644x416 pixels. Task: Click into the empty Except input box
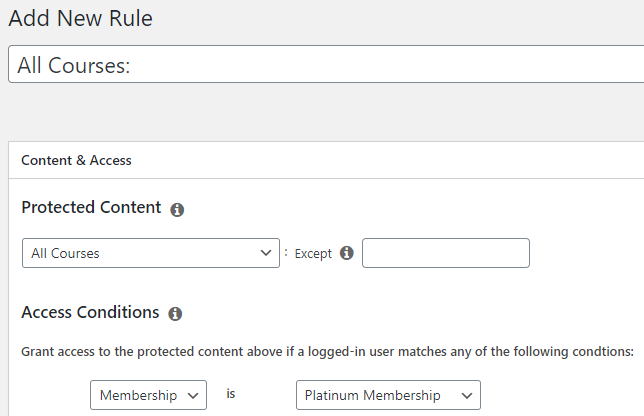pyautogui.click(x=446, y=253)
